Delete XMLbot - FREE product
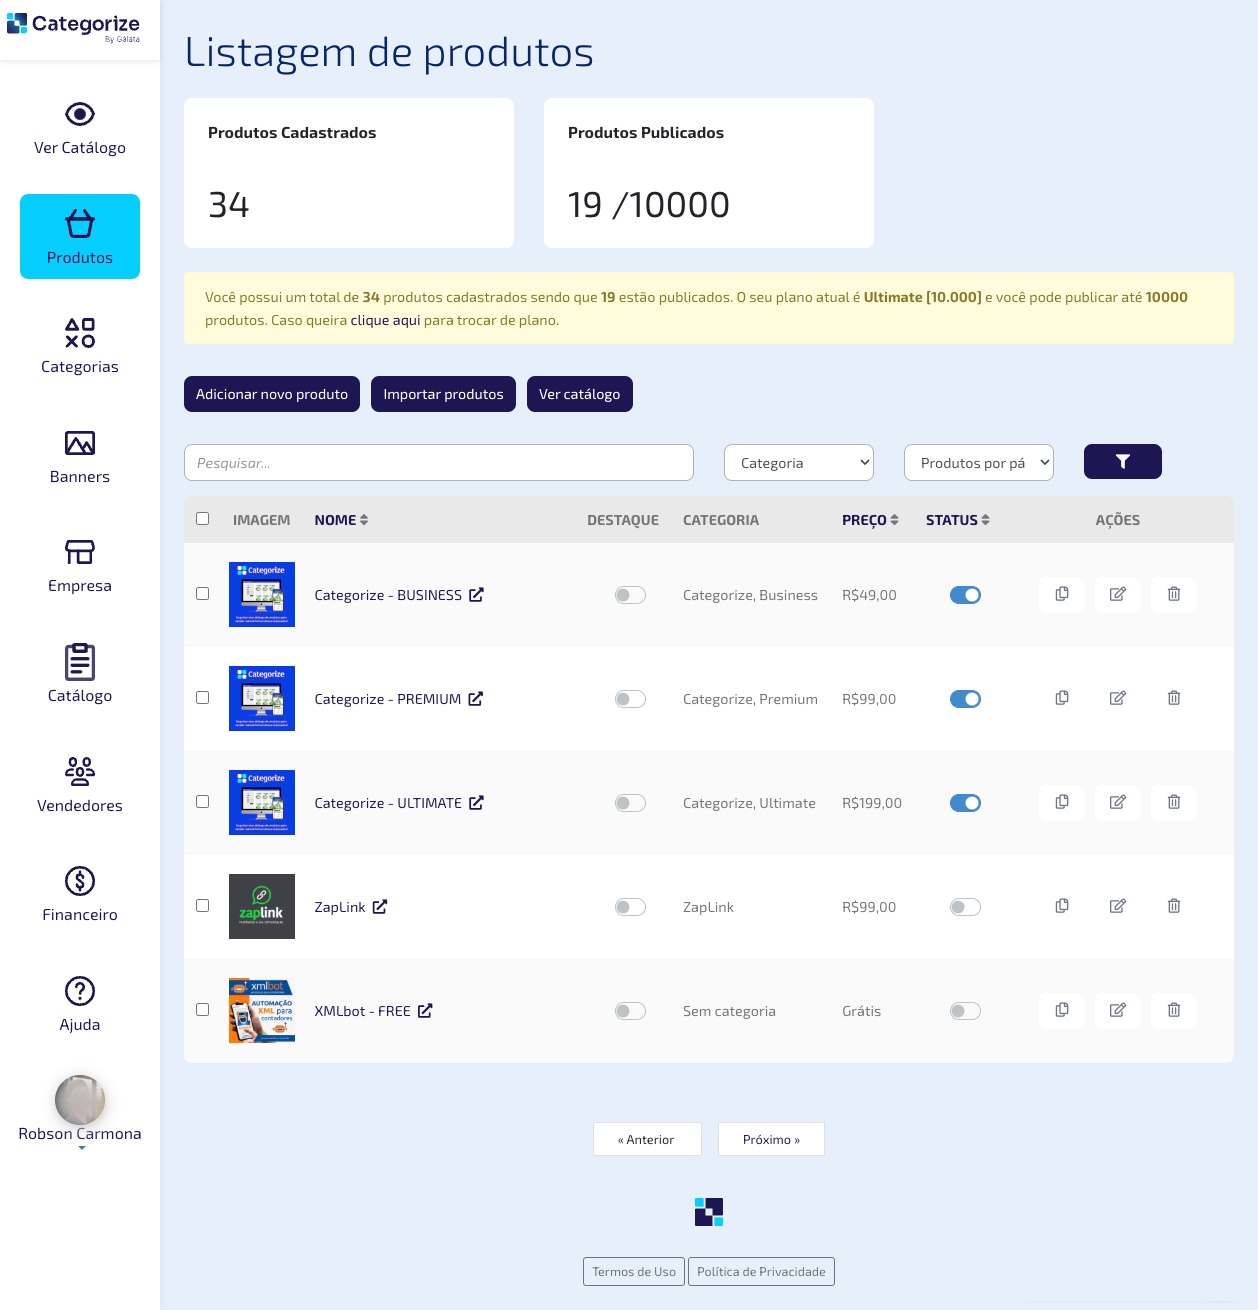This screenshot has width=1258, height=1310. (x=1174, y=1010)
